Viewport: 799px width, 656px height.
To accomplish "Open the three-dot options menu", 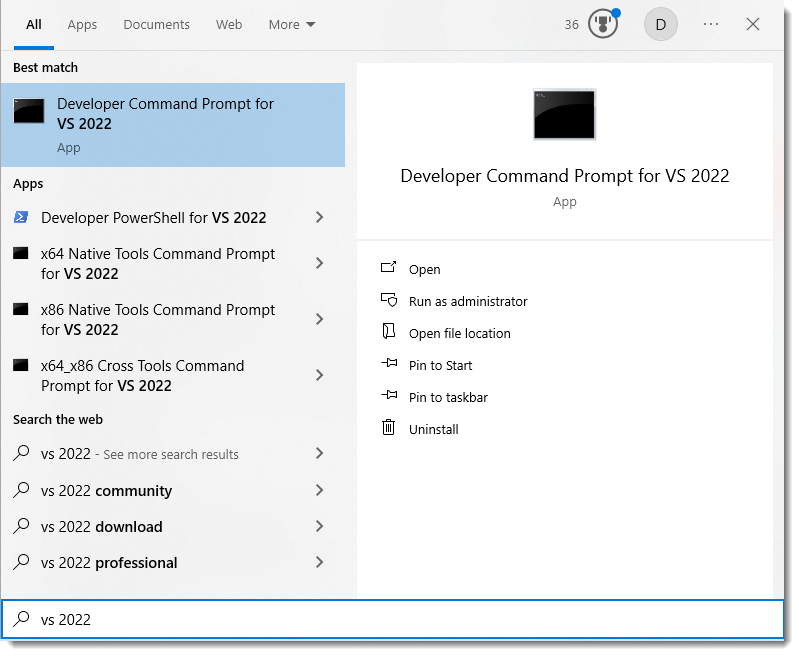I will click(x=711, y=24).
